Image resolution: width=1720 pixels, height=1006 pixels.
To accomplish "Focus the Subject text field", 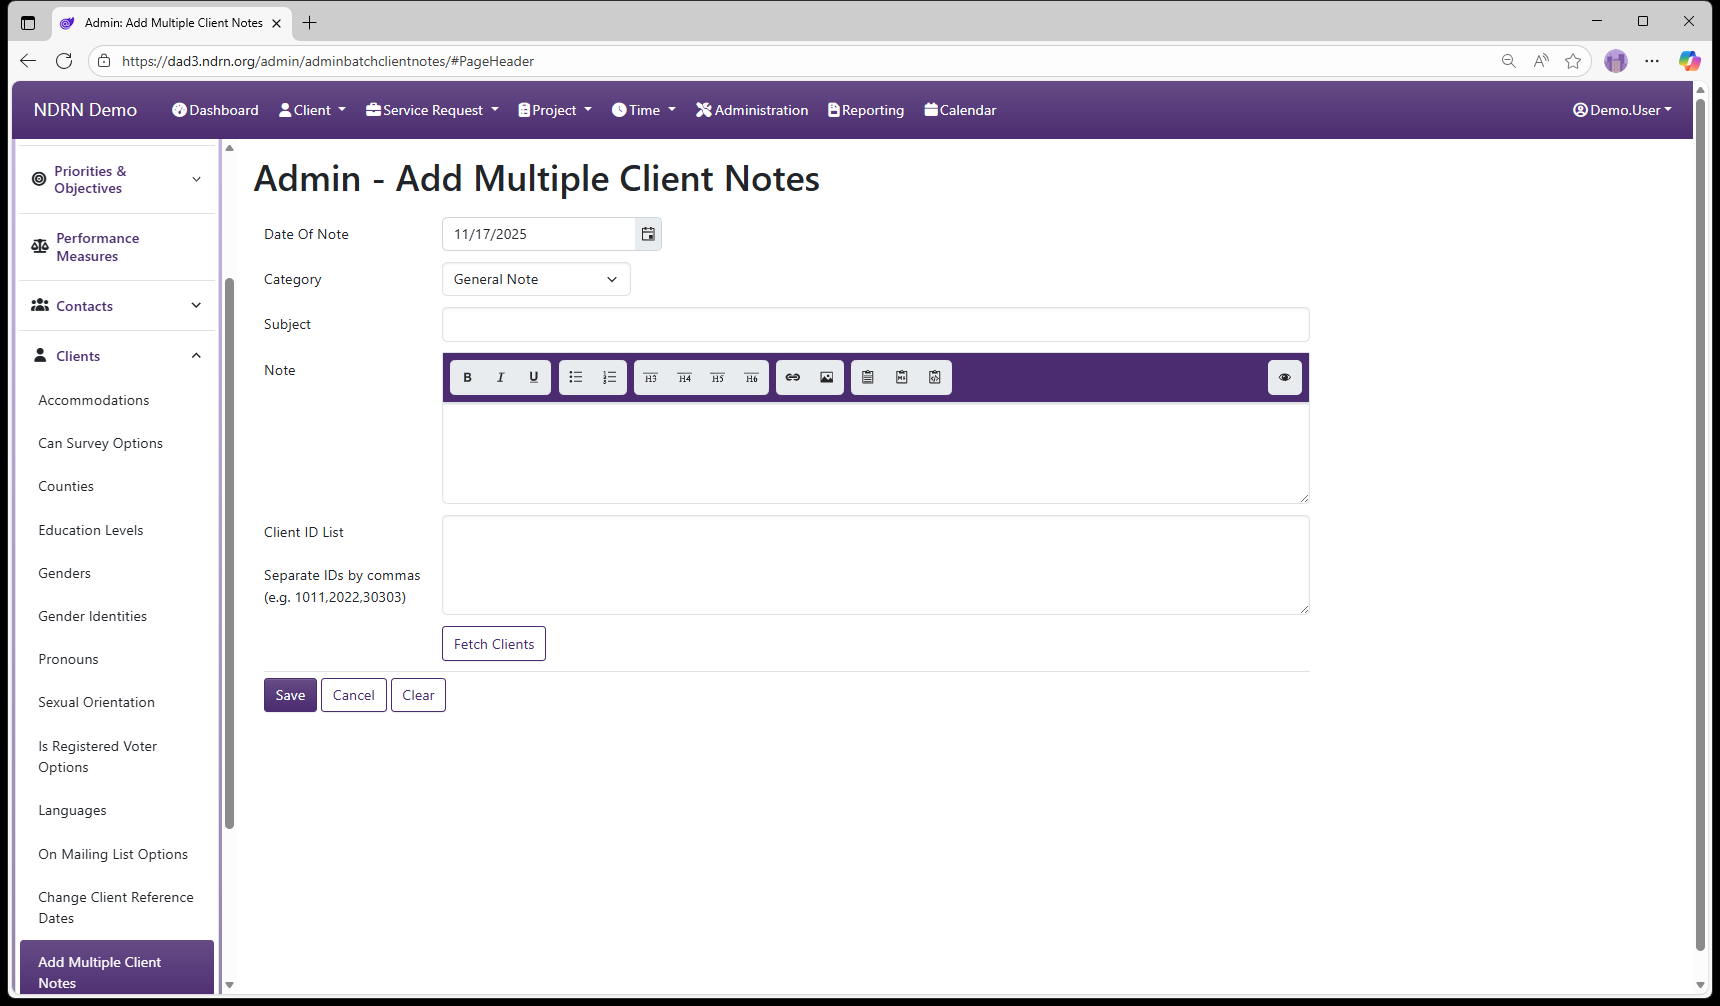I will click(876, 324).
